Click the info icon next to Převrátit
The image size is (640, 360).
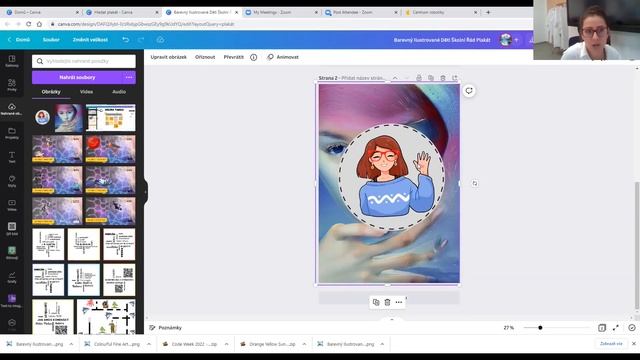(x=253, y=57)
